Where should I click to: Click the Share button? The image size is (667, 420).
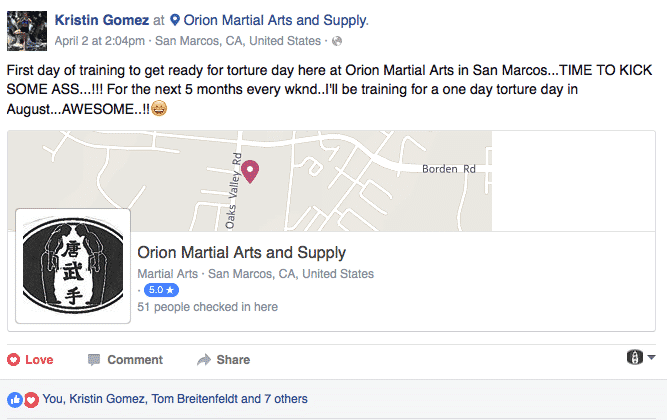pyautogui.click(x=223, y=360)
